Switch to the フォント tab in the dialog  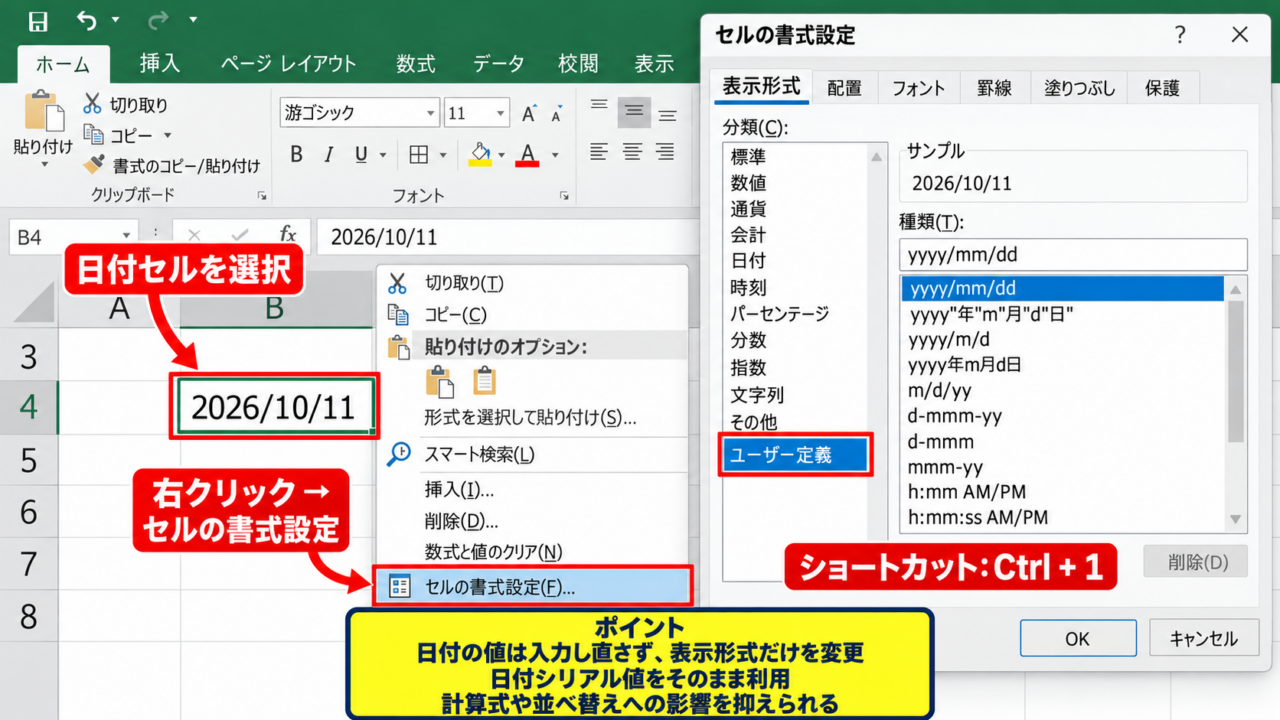coord(918,88)
